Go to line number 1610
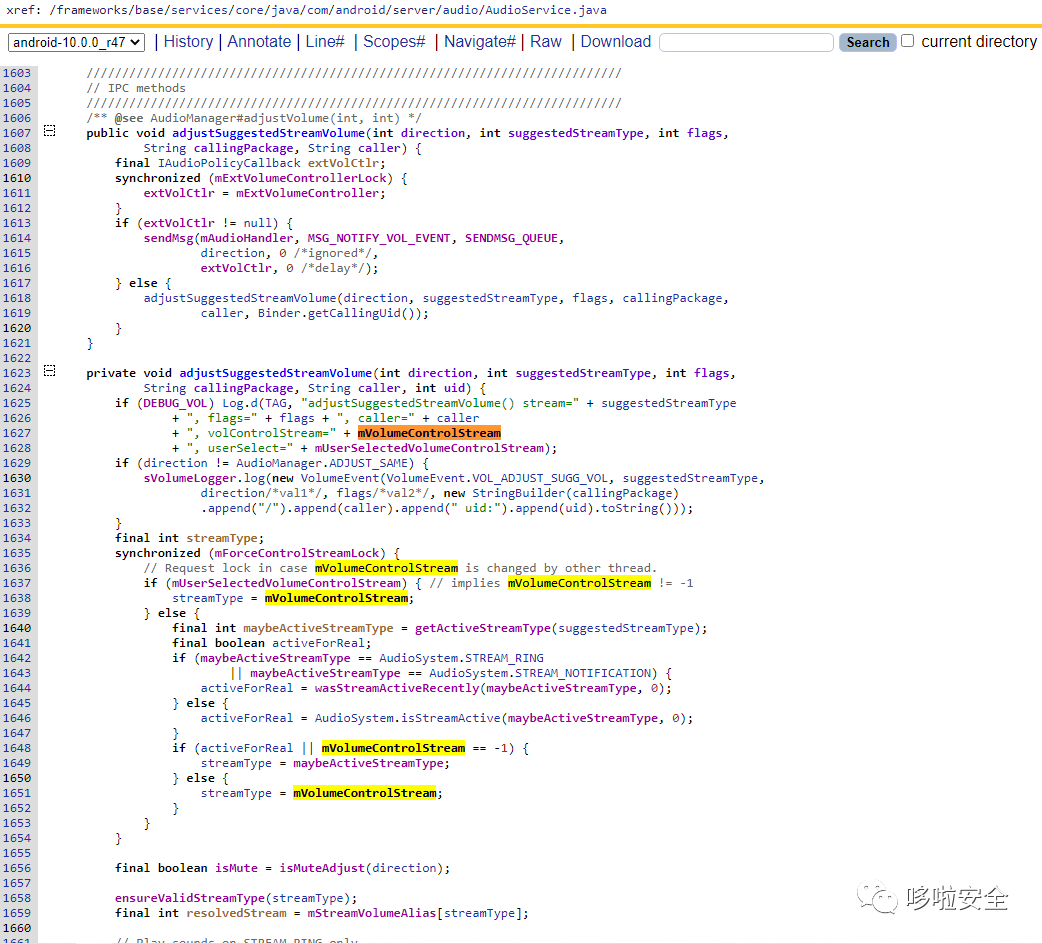 pyautogui.click(x=17, y=178)
